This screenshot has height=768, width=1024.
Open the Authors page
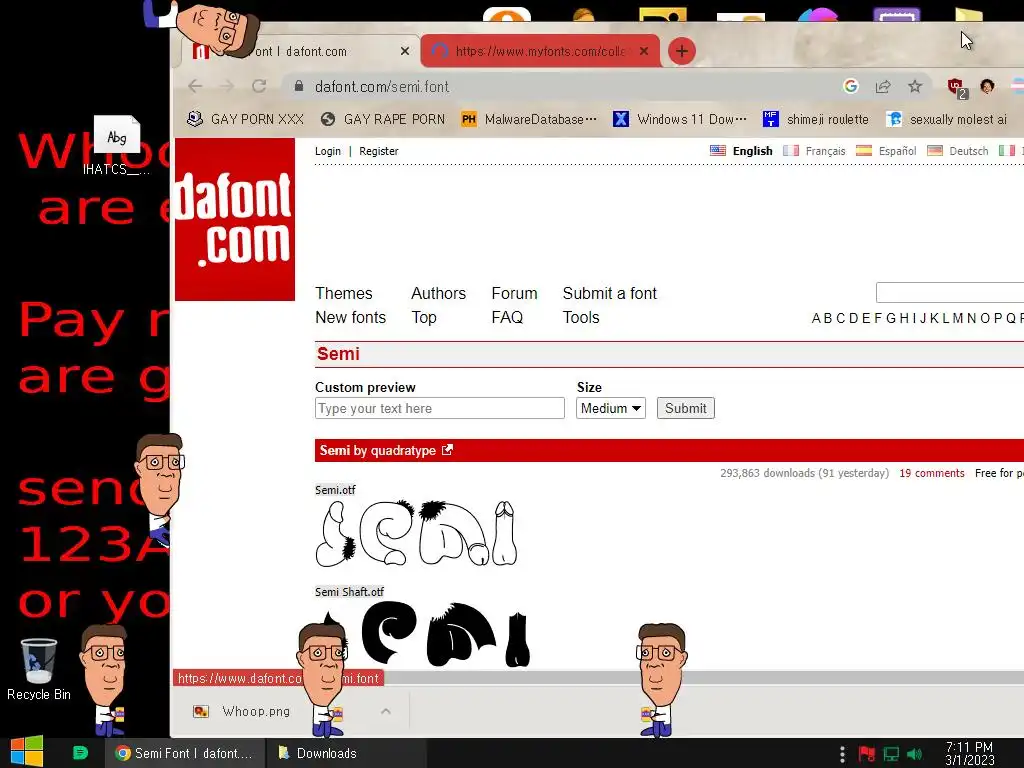(x=438, y=293)
